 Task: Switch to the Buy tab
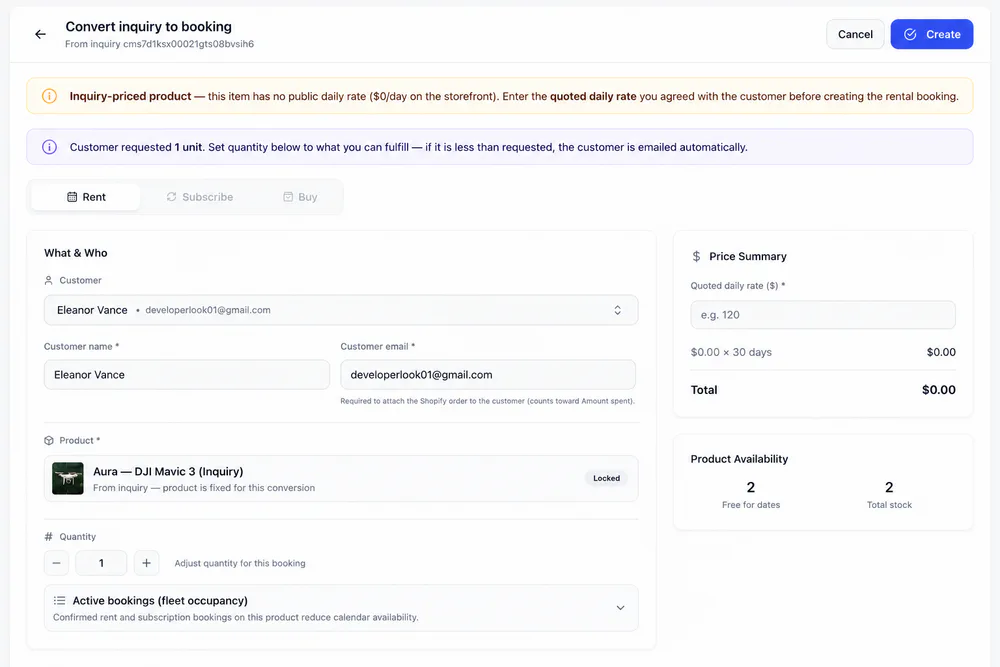pyautogui.click(x=300, y=197)
